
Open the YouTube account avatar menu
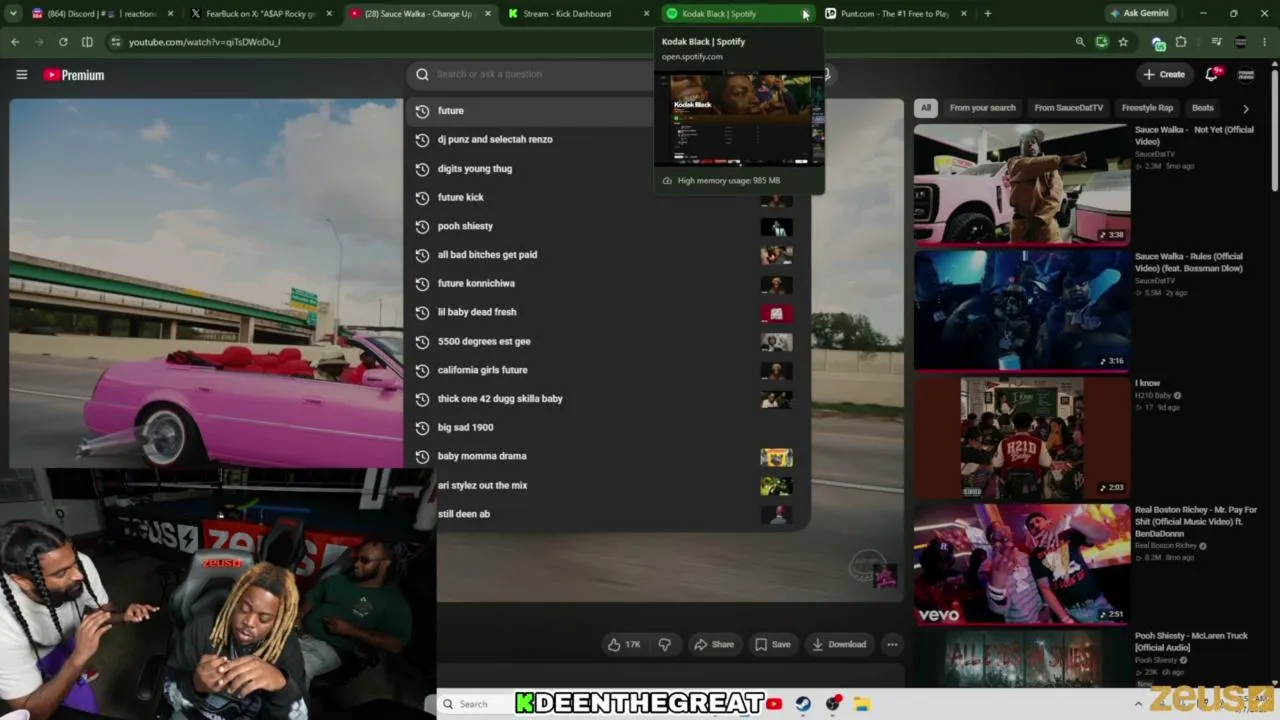pos(1246,75)
